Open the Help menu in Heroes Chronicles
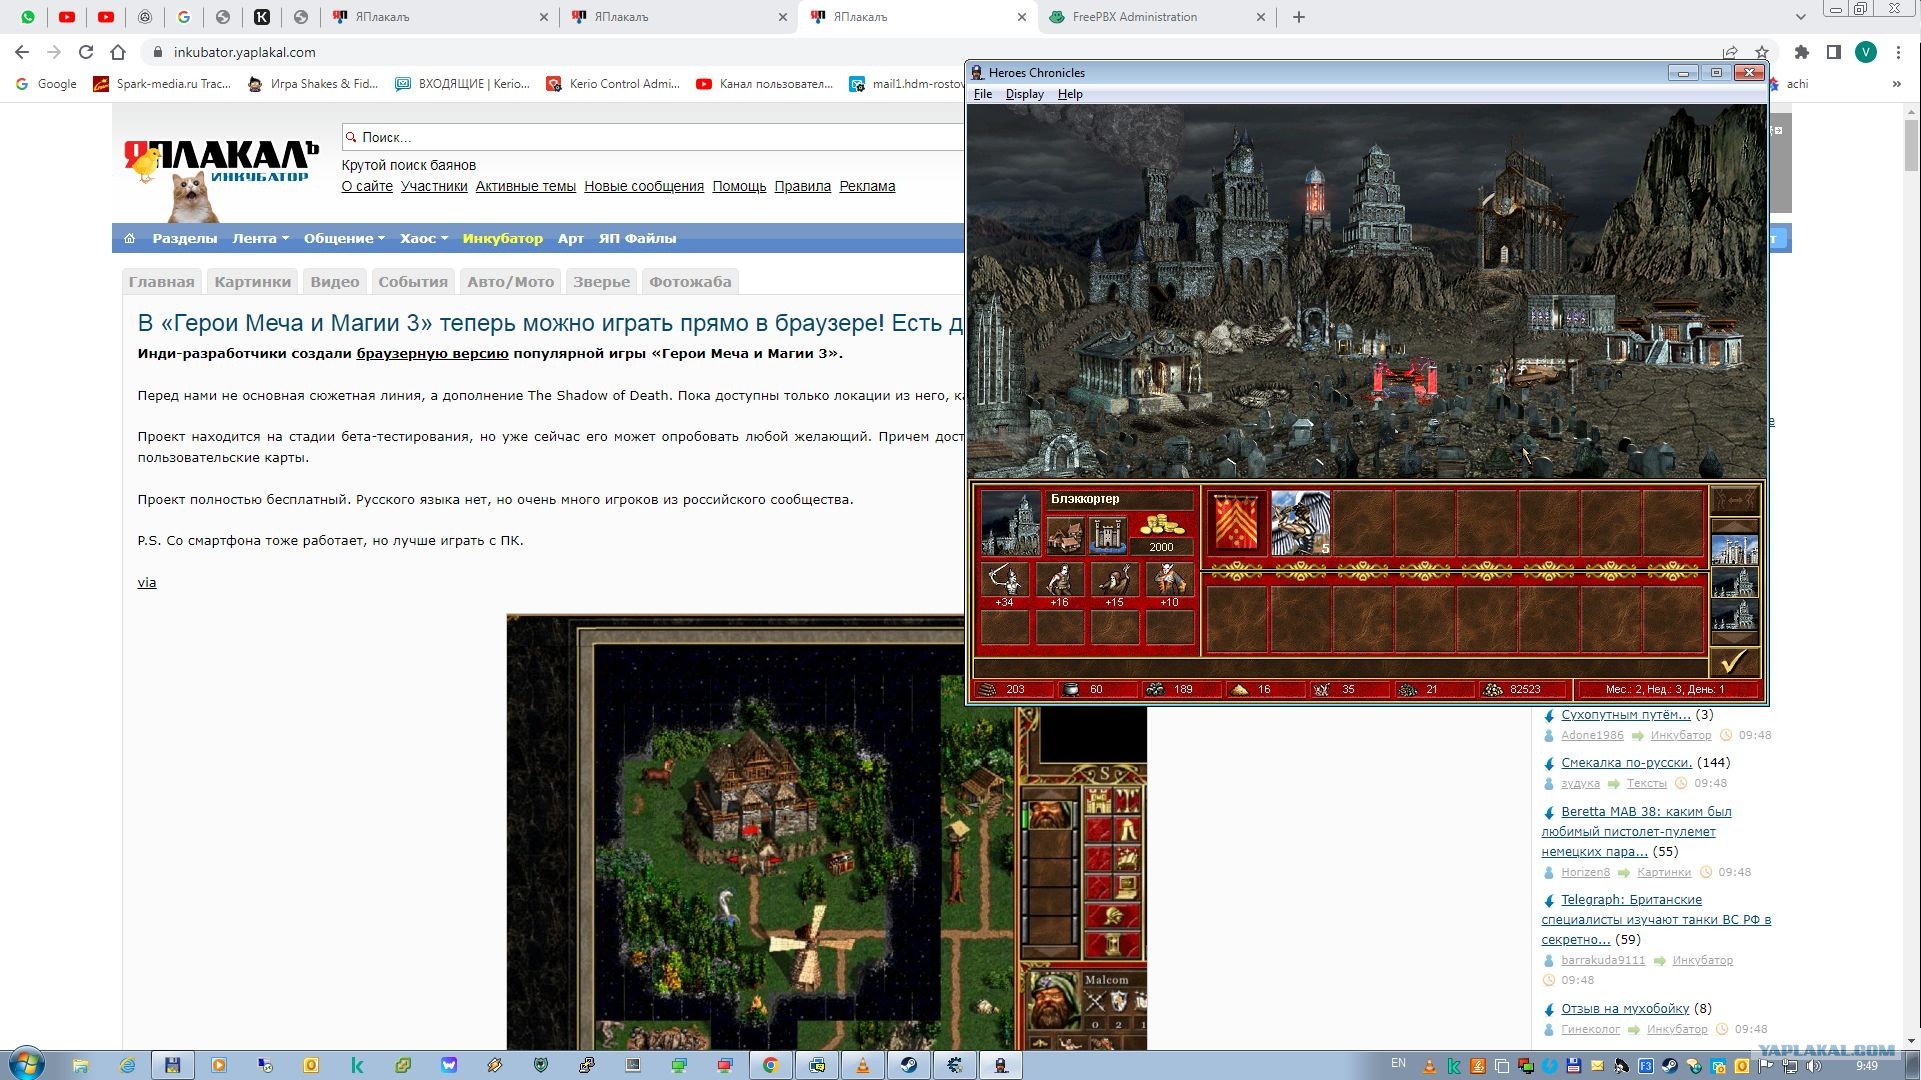Viewport: 1921px width, 1080px height. tap(1070, 94)
